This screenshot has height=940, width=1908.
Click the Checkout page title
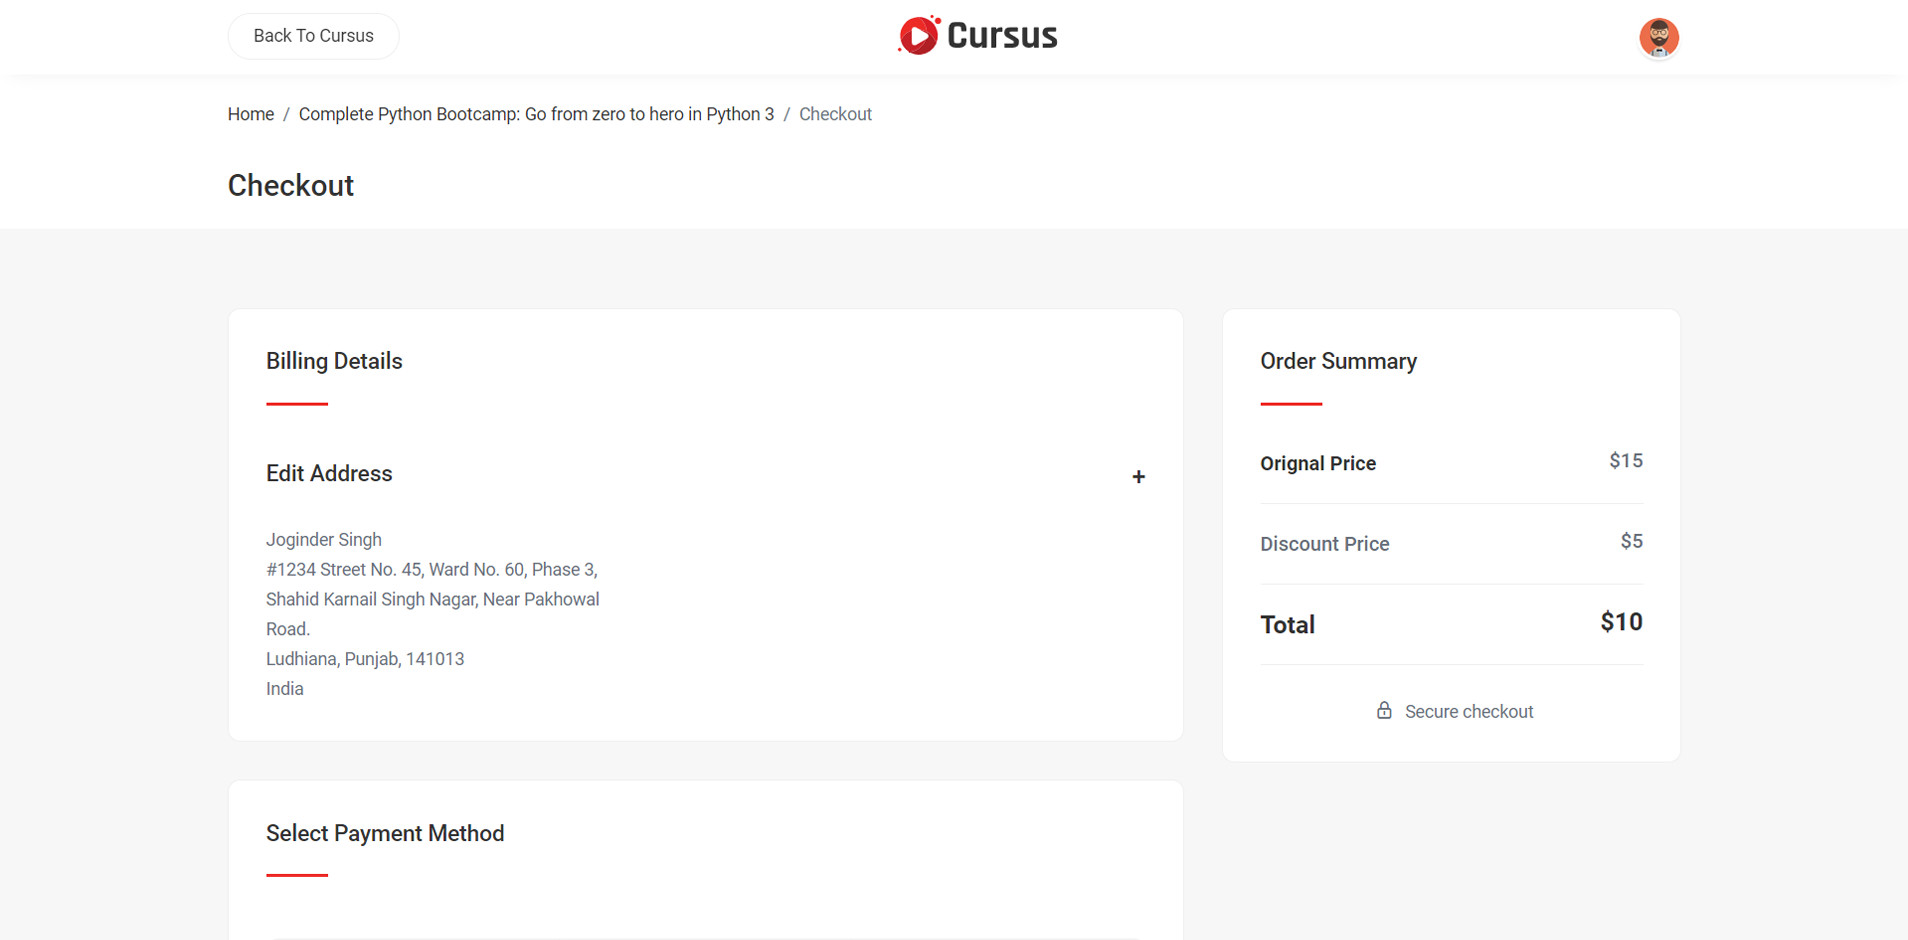[x=291, y=186]
